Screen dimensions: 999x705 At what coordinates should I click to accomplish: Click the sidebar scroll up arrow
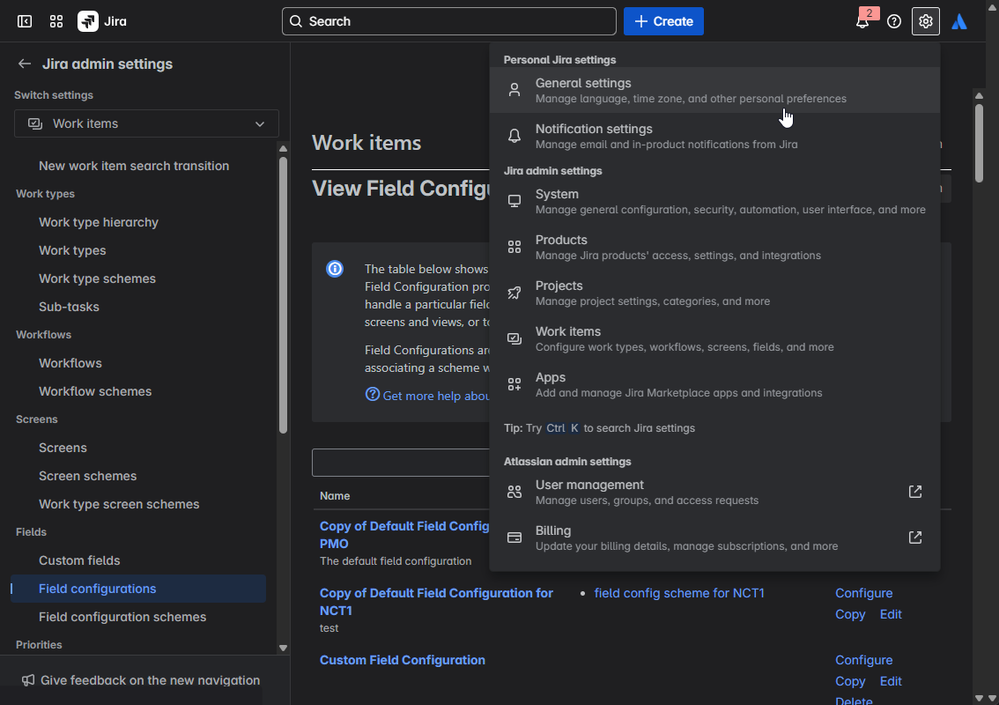(283, 148)
